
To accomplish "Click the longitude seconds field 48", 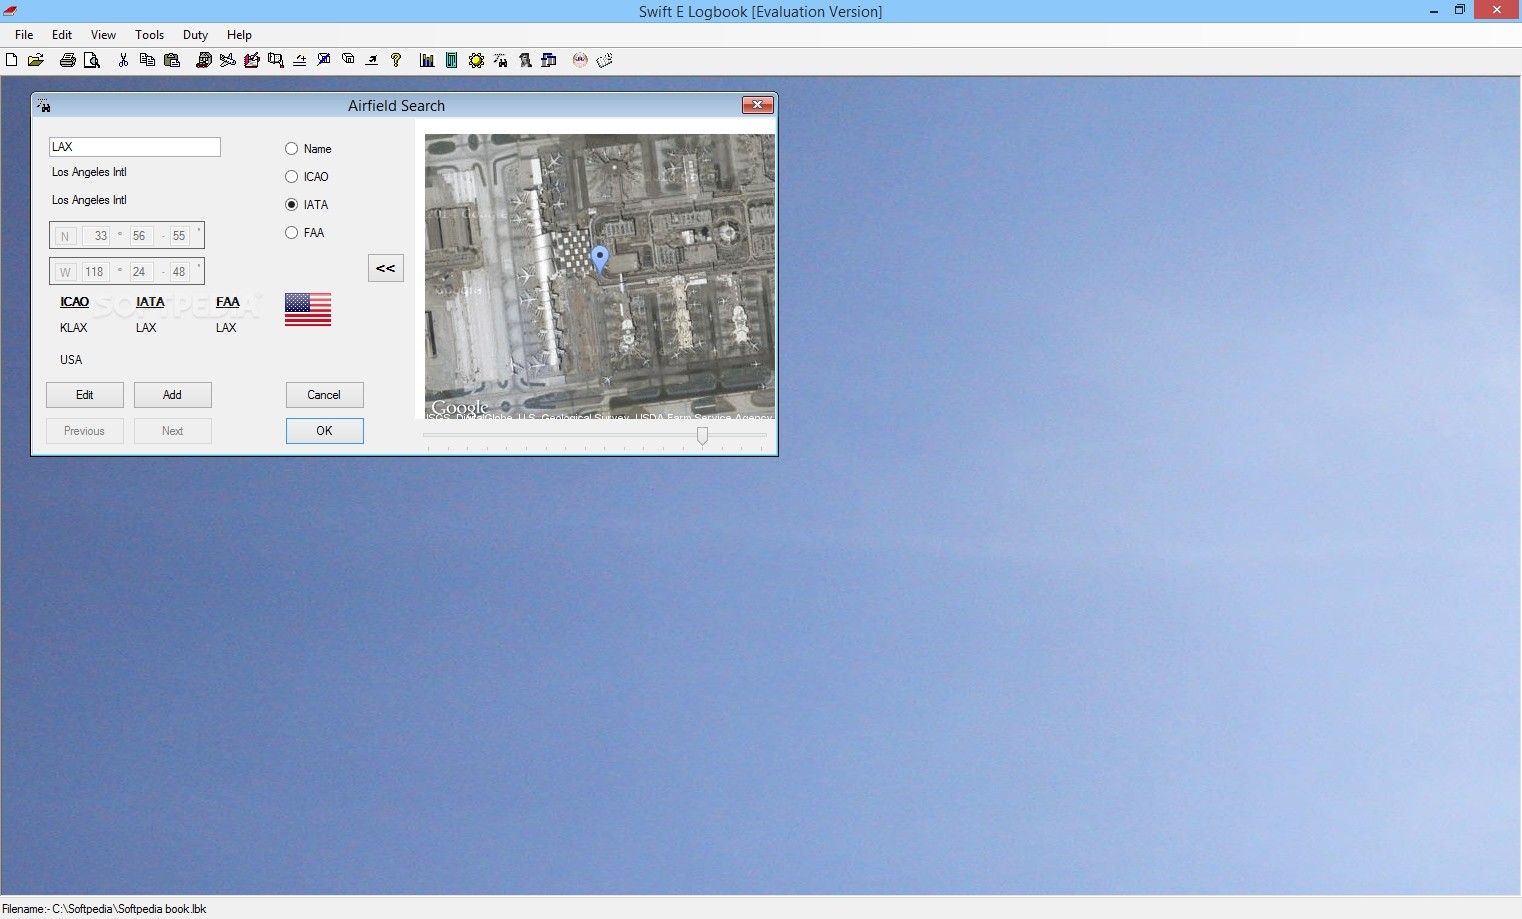I will coord(179,272).
